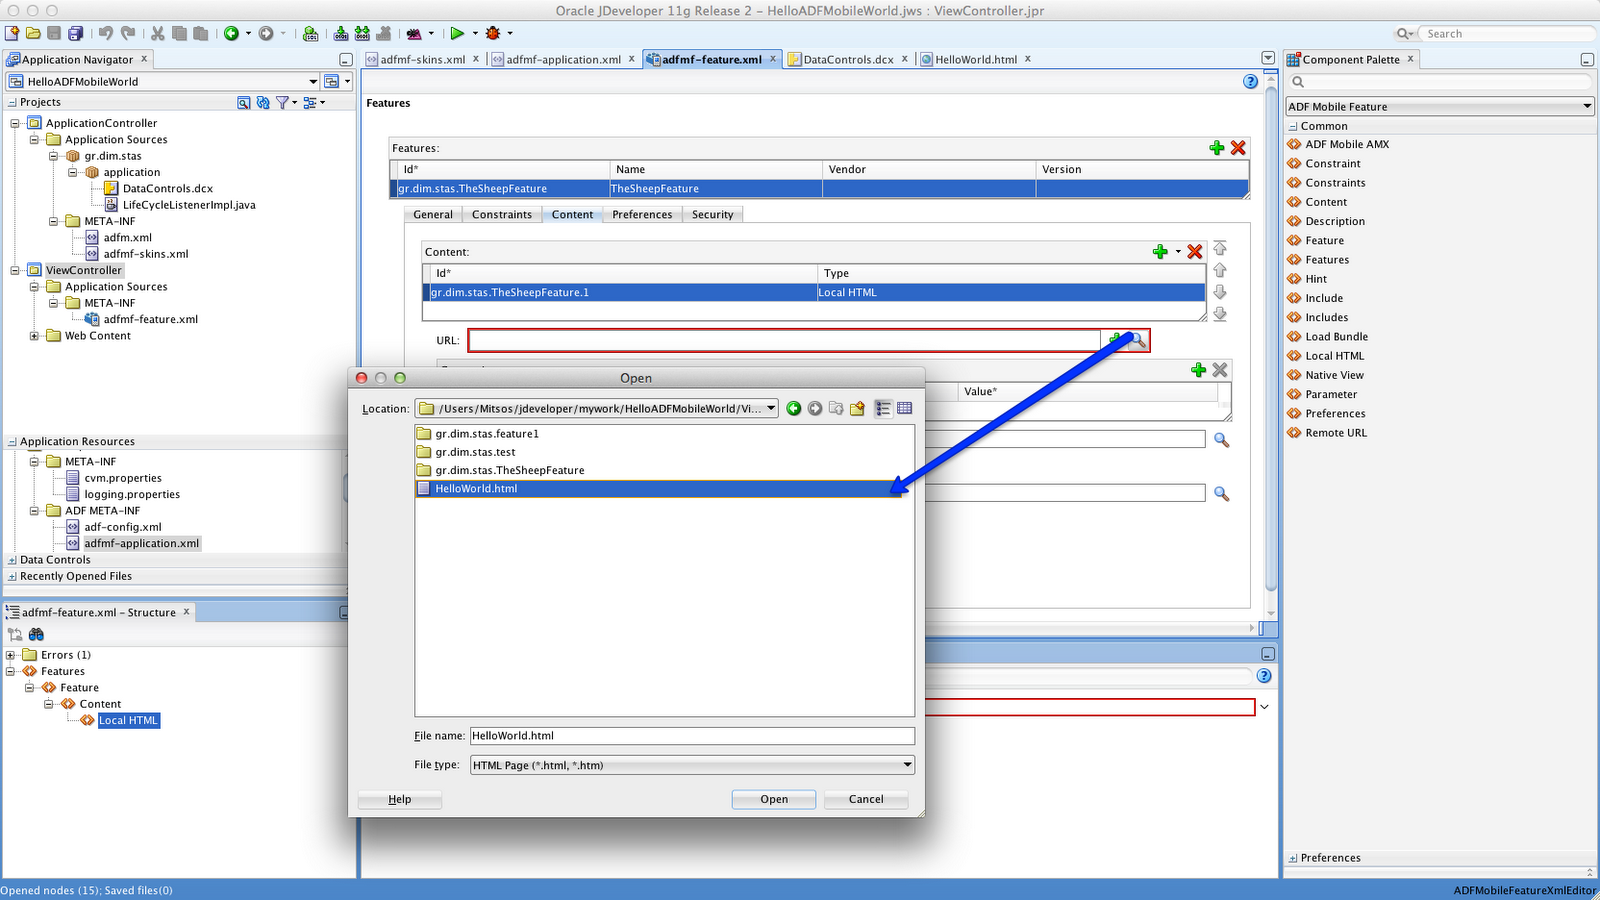The height and width of the screenshot is (900, 1600).
Task: Switch the Open dialog to table view
Action: point(904,408)
